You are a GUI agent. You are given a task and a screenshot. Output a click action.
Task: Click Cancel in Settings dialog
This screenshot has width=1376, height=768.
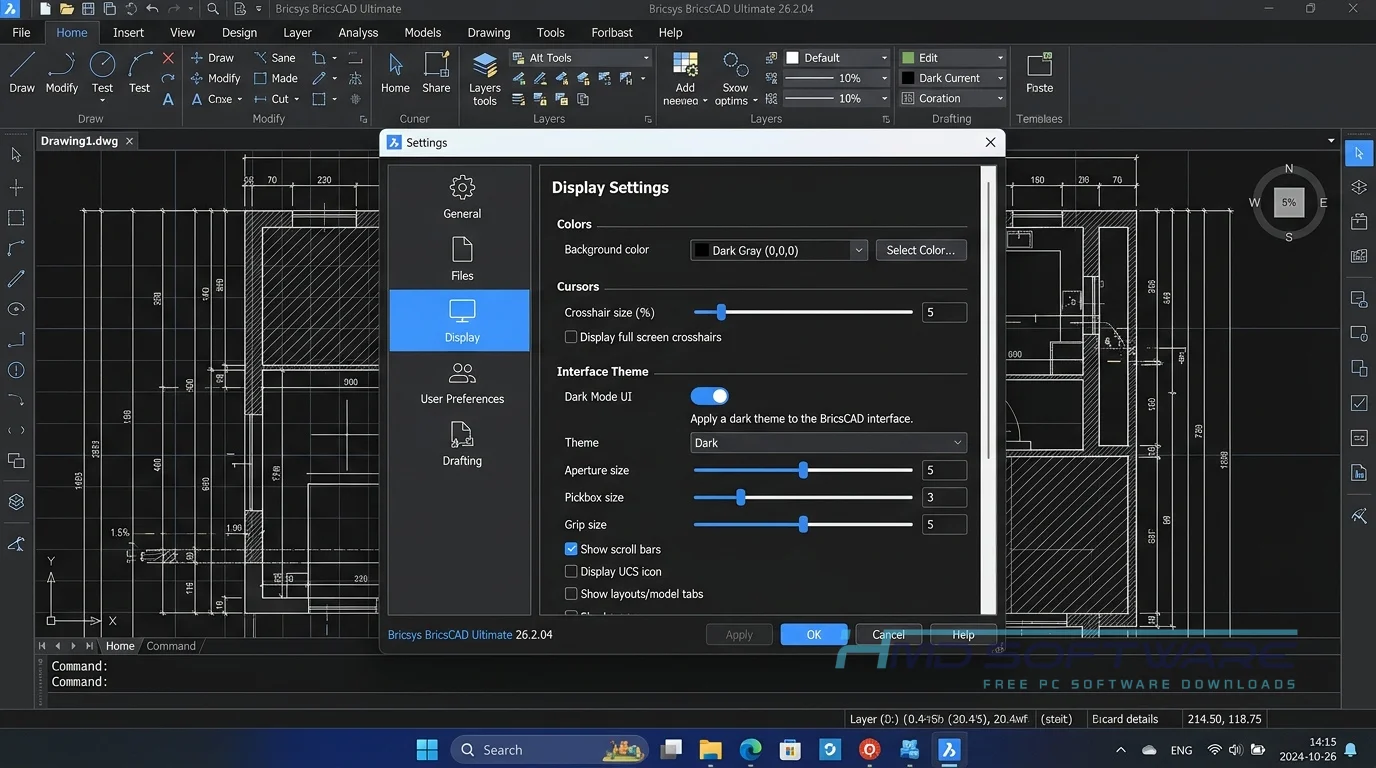tap(888, 635)
